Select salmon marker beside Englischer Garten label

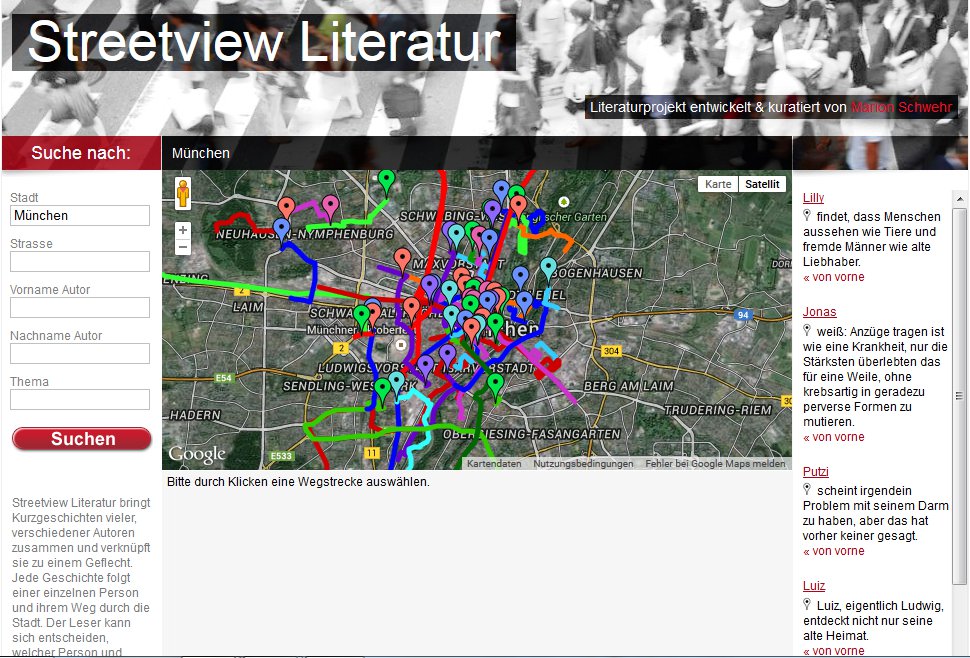point(518,207)
